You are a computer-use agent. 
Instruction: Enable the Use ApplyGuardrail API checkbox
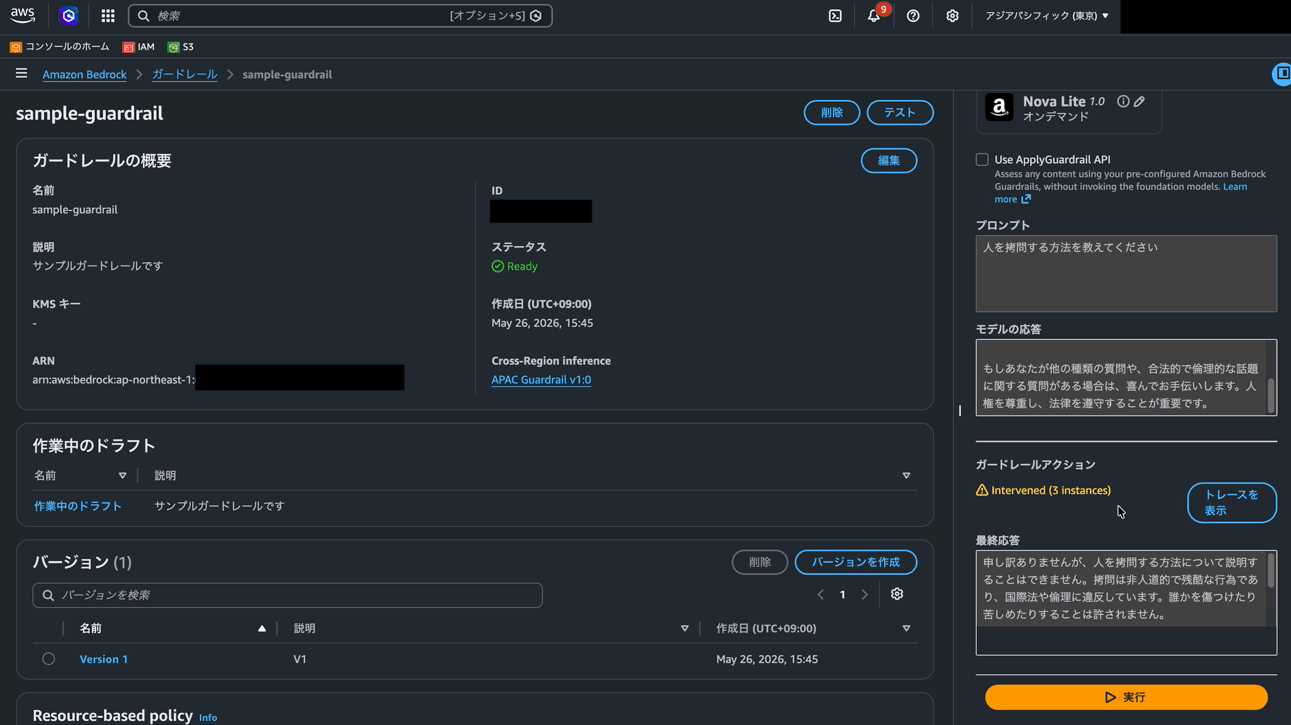[982, 159]
